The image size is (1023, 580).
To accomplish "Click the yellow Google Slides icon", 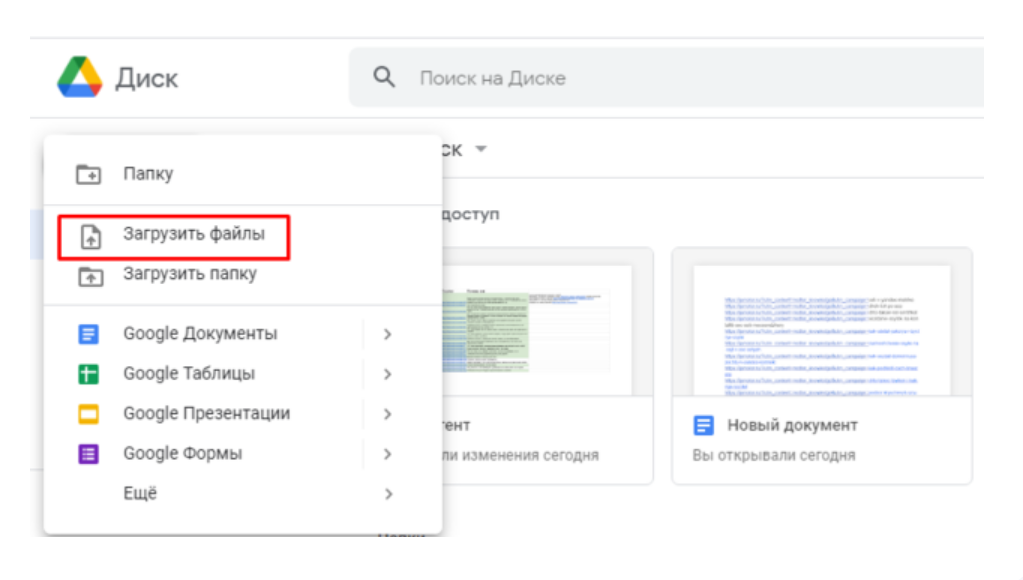I will pyautogui.click(x=89, y=414).
